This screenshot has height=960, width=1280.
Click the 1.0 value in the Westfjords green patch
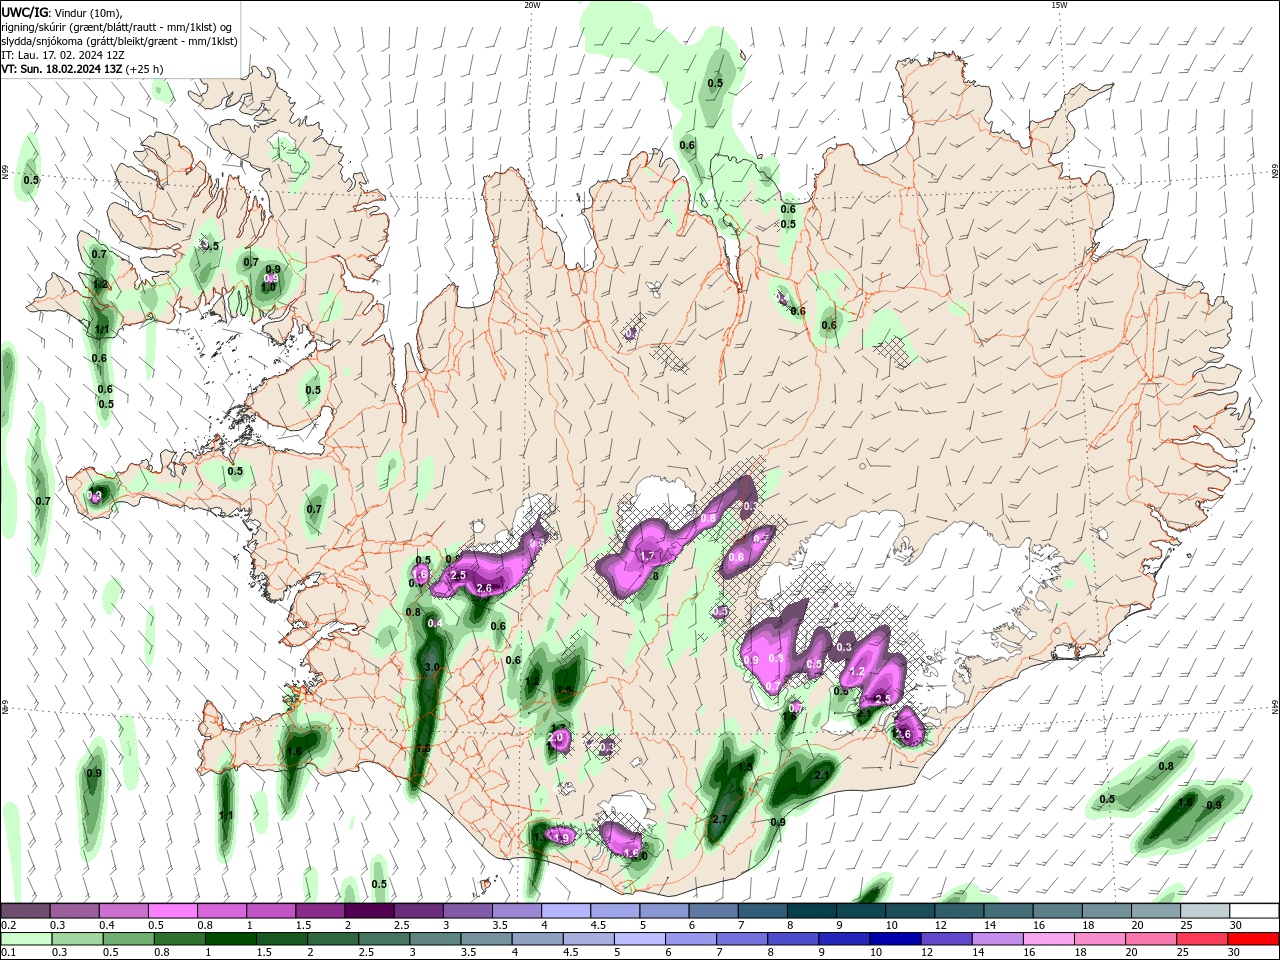pos(268,287)
